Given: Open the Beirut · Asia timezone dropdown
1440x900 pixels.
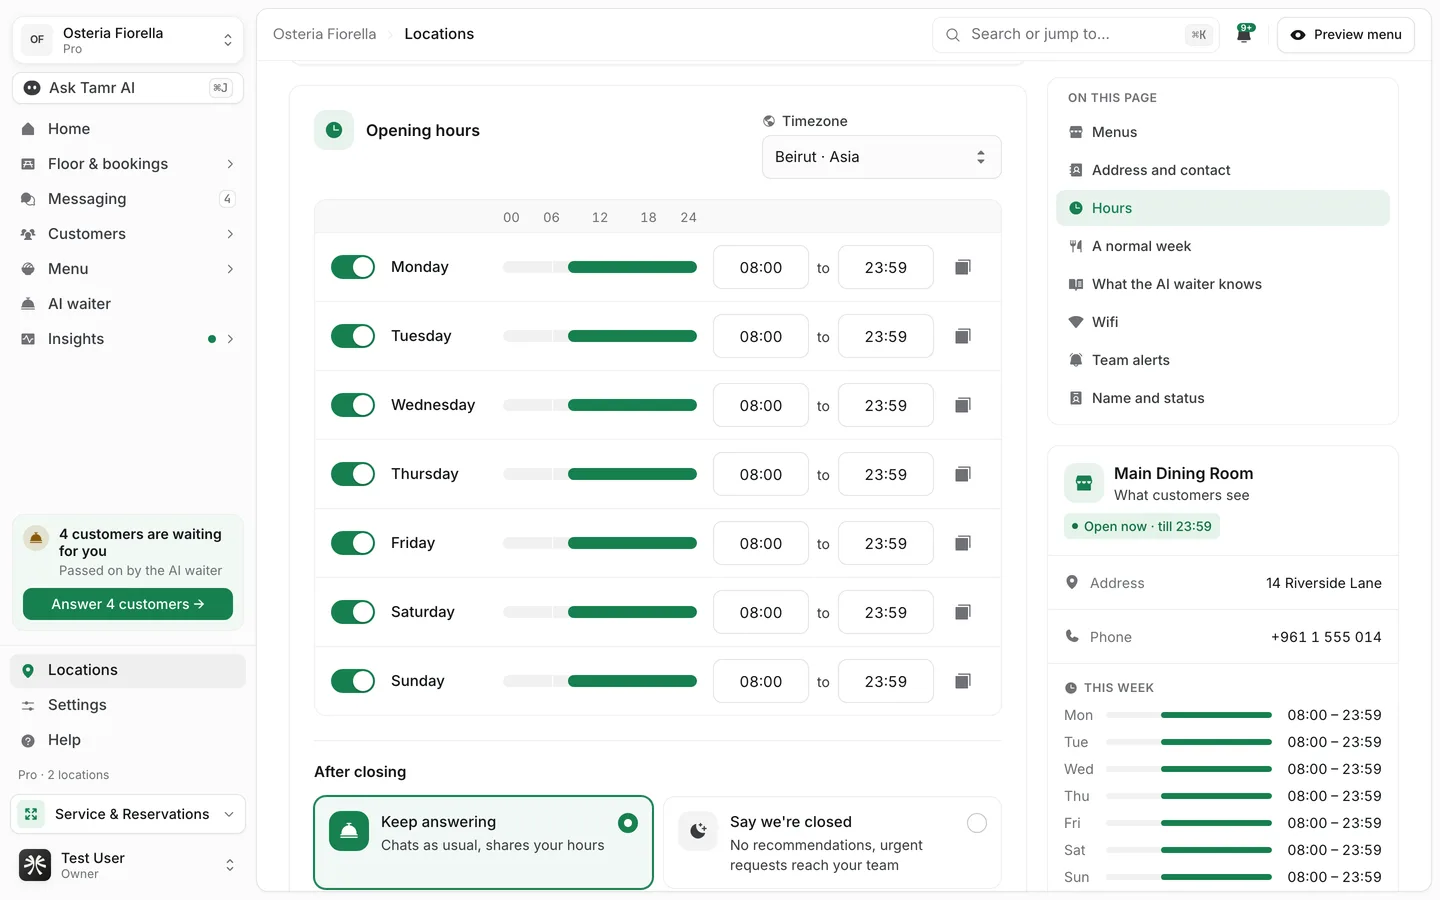Looking at the screenshot, I should coord(881,157).
